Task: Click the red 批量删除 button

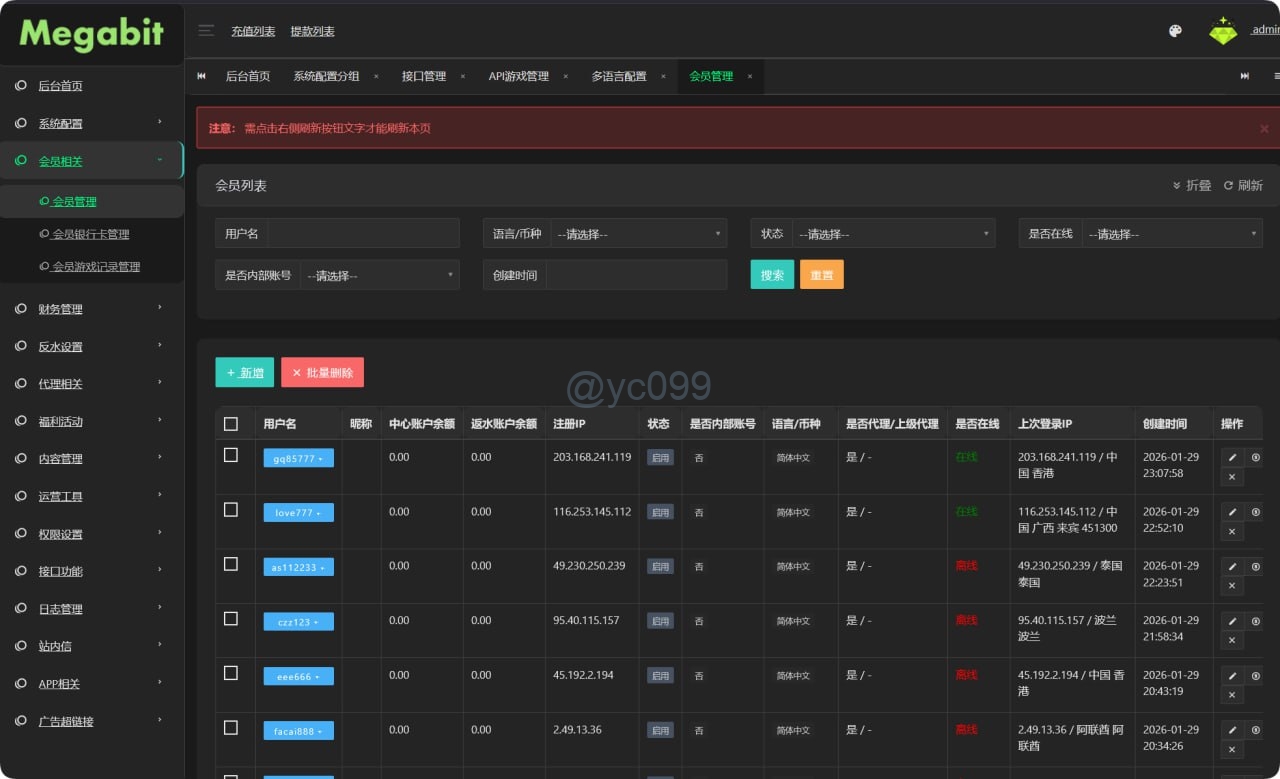Action: click(x=322, y=373)
